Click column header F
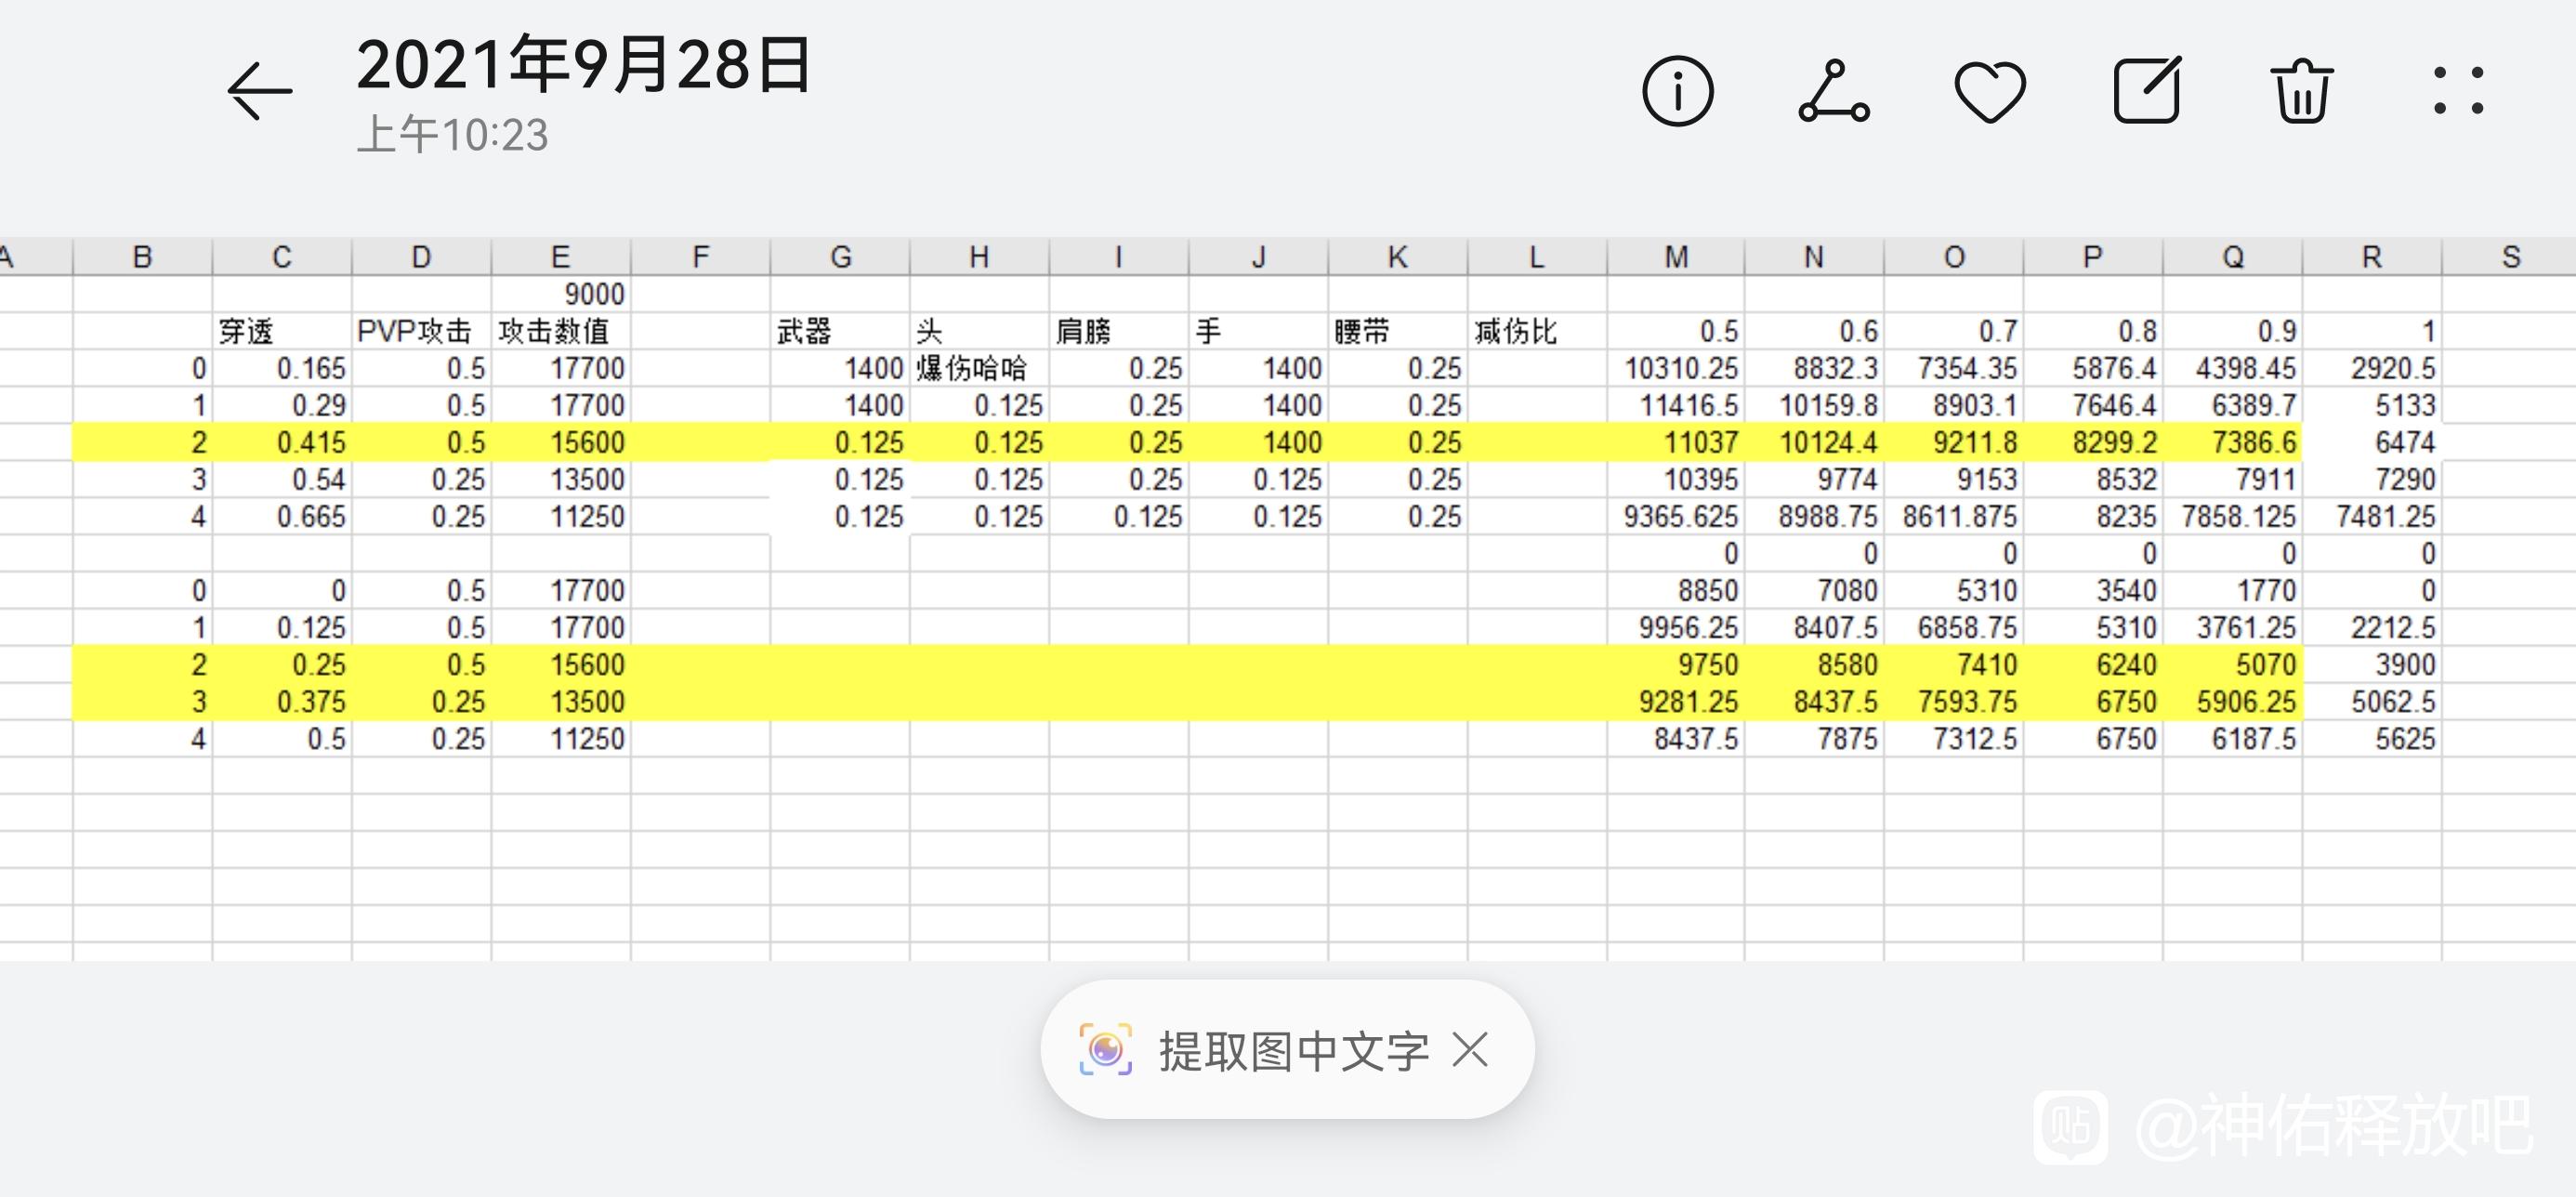Image resolution: width=2576 pixels, height=1197 pixels. pyautogui.click(x=700, y=257)
